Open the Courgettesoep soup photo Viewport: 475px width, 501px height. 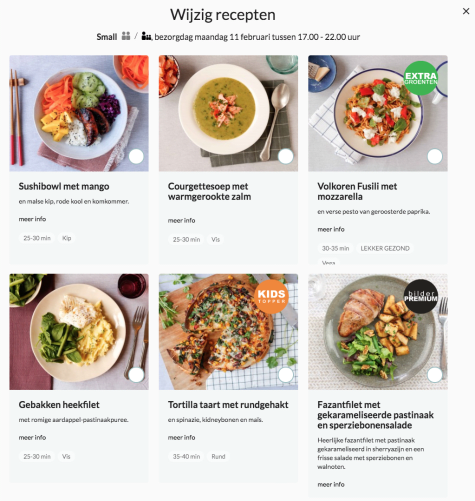(228, 113)
